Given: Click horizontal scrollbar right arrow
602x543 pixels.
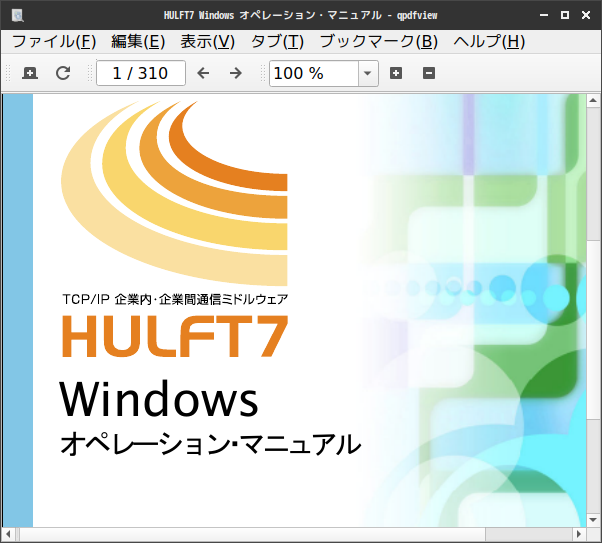Looking at the screenshot, I should point(580,534).
